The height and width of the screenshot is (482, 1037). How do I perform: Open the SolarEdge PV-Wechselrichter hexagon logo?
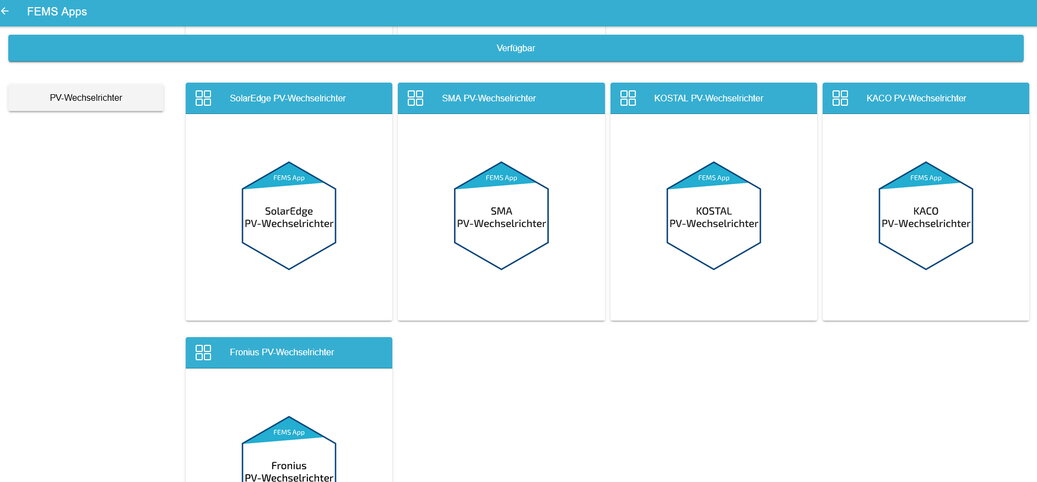pyautogui.click(x=289, y=216)
